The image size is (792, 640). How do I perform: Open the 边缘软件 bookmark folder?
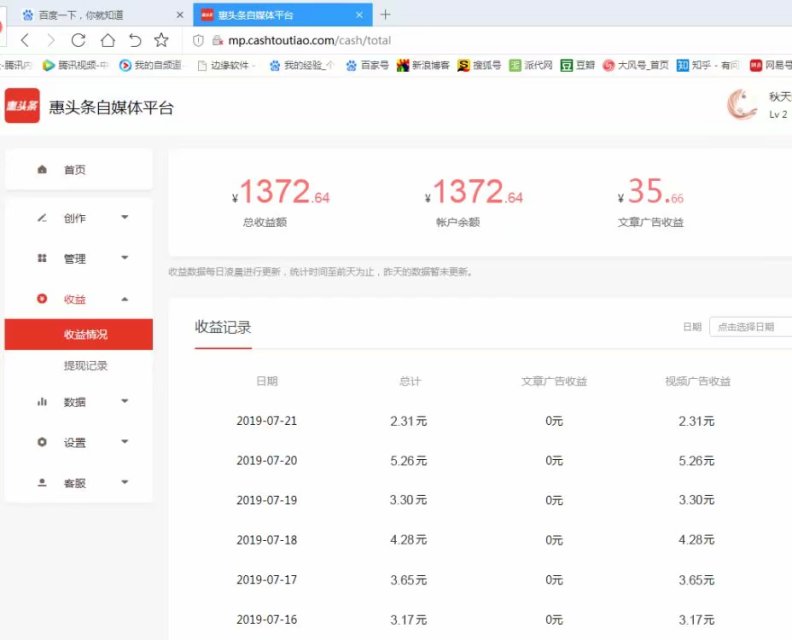click(226, 65)
